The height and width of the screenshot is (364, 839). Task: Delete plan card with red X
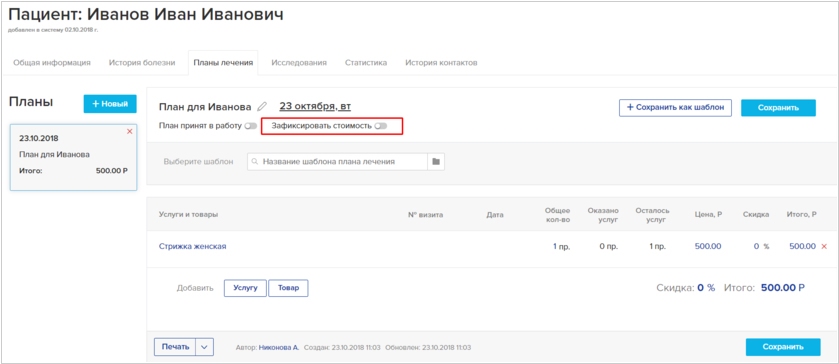point(129,131)
